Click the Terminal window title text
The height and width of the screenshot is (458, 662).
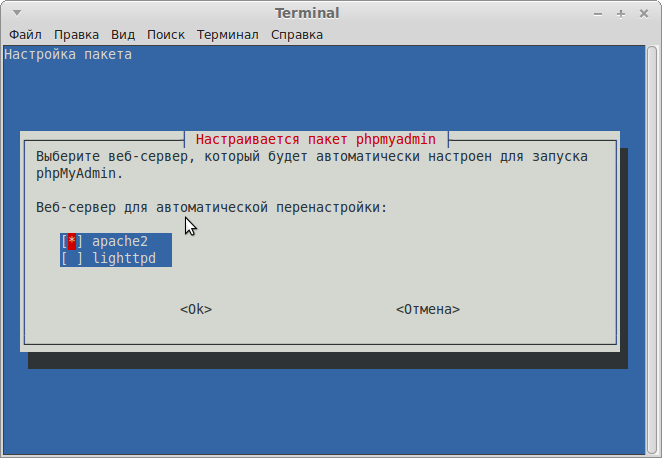307,13
